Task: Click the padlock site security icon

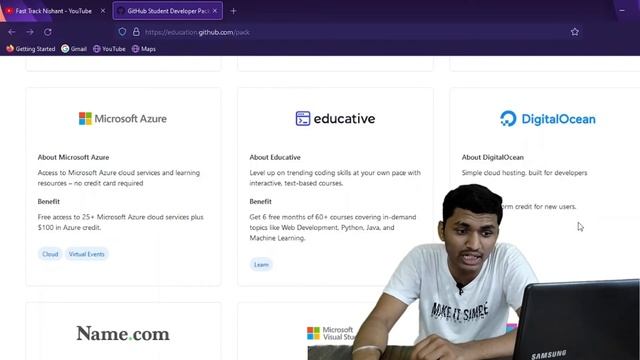Action: pyautogui.click(x=136, y=32)
